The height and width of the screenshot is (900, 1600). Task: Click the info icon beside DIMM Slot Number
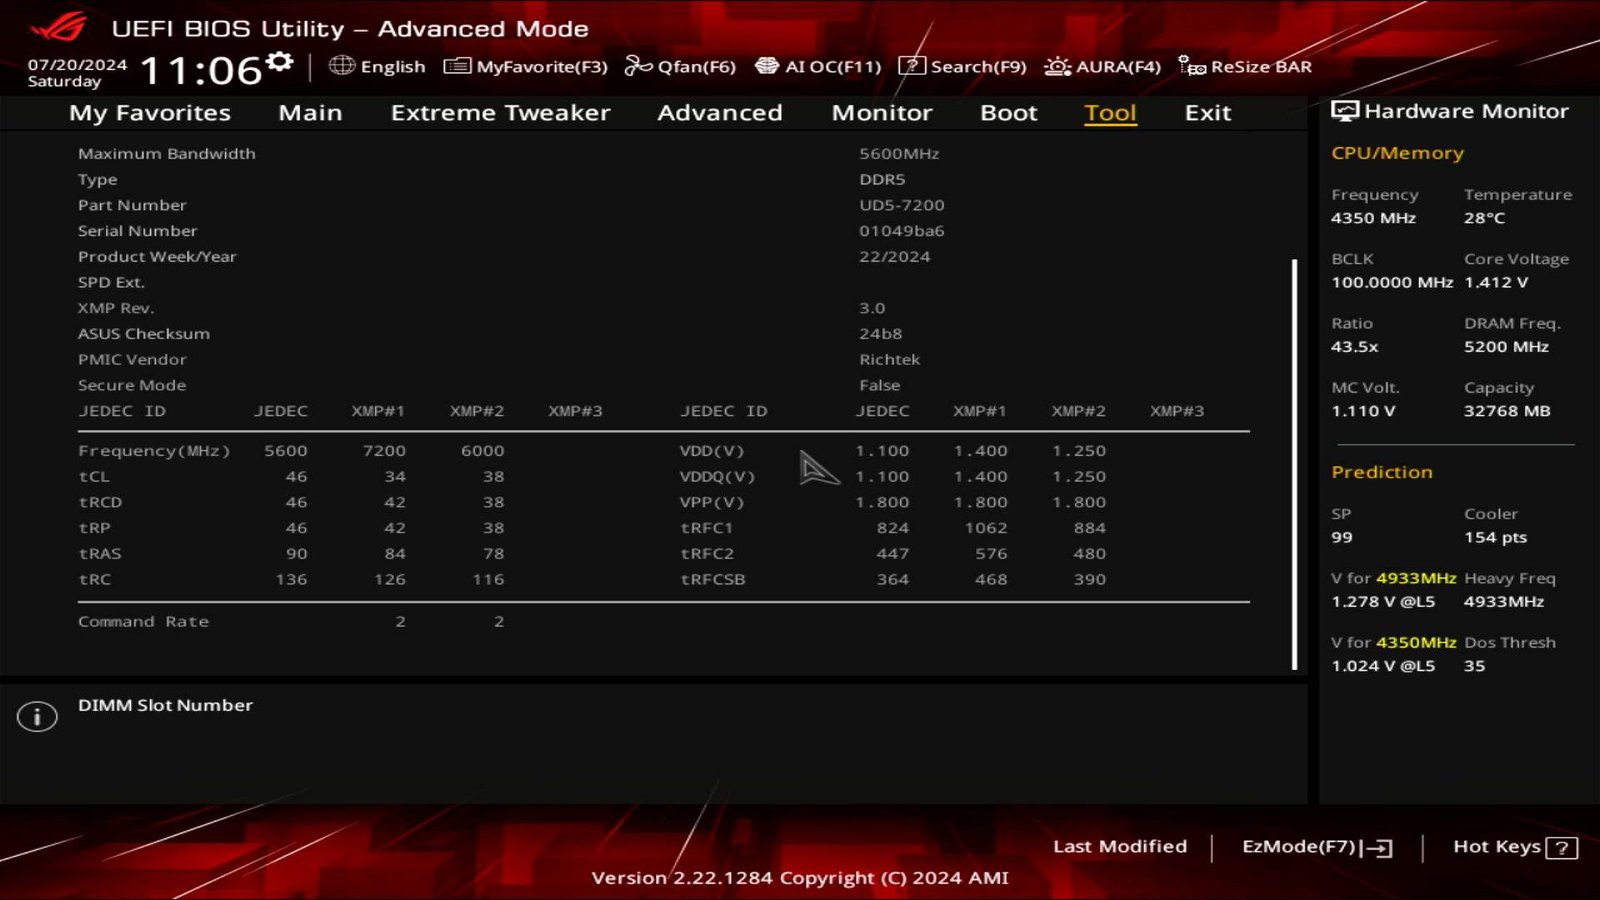click(37, 716)
